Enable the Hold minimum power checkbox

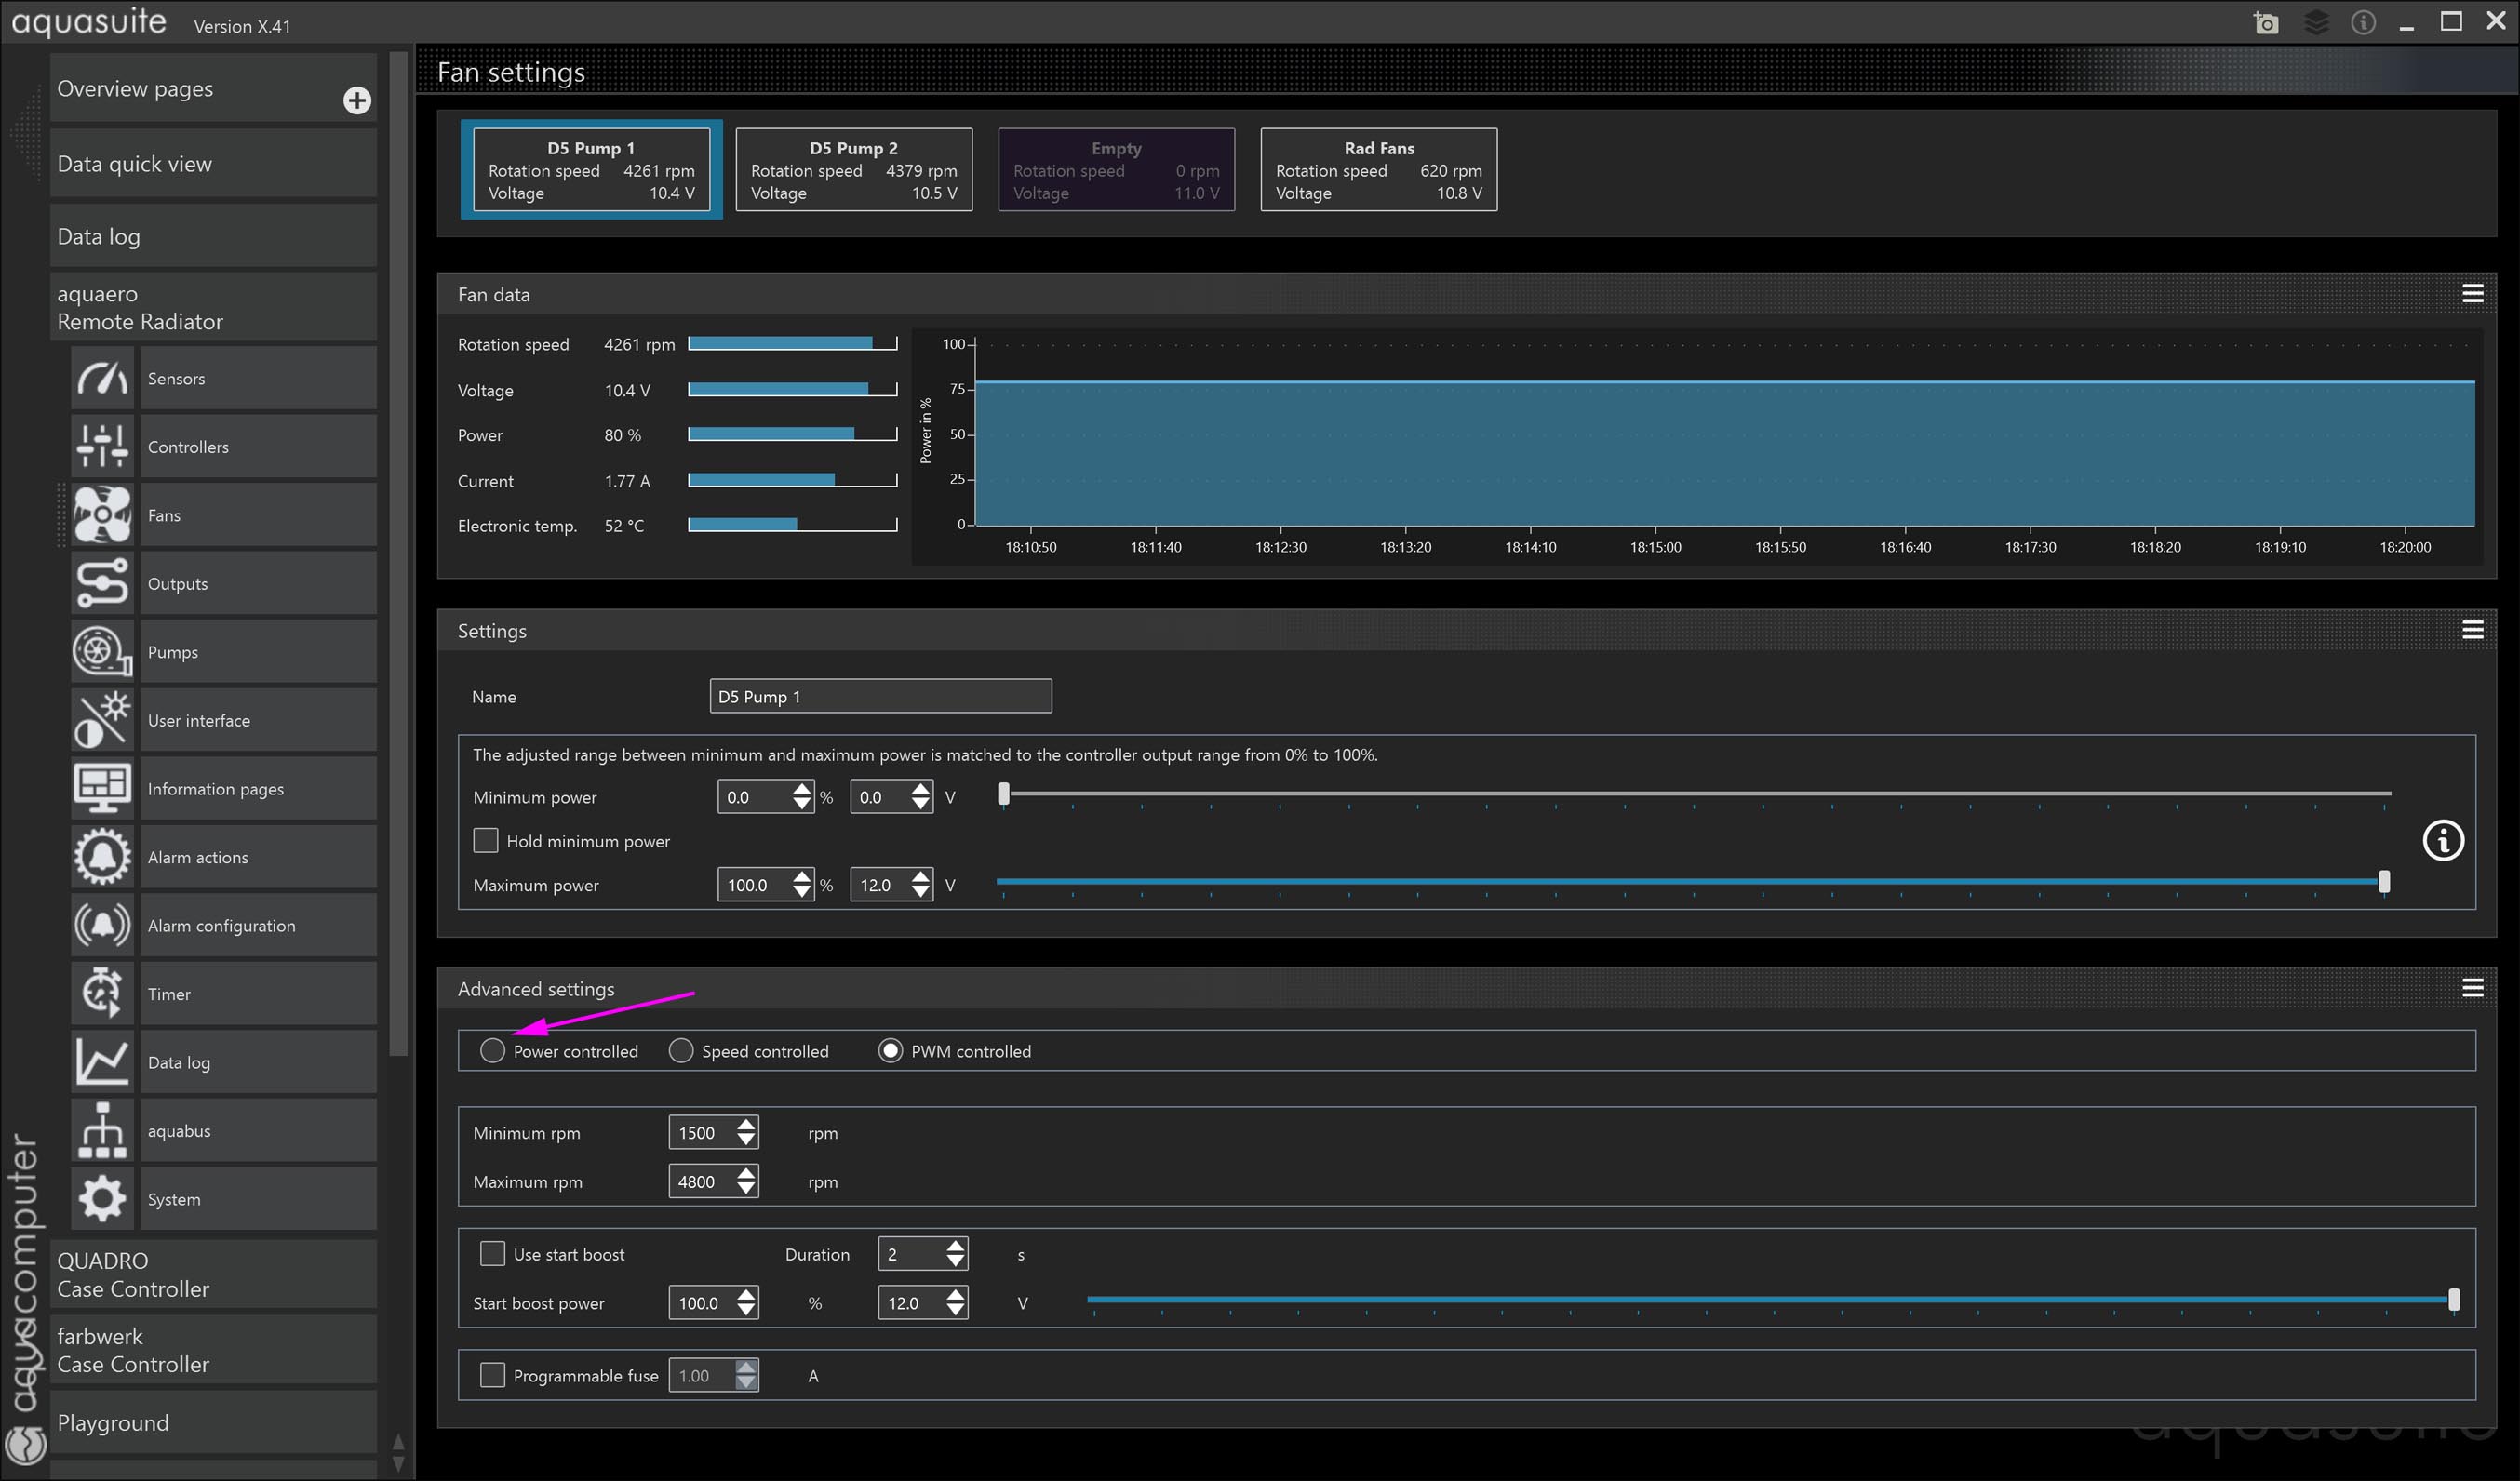coord(486,840)
